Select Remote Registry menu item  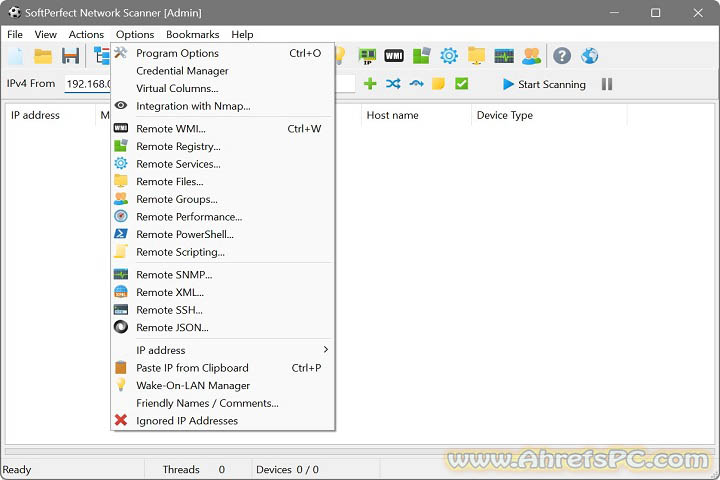tap(223, 146)
